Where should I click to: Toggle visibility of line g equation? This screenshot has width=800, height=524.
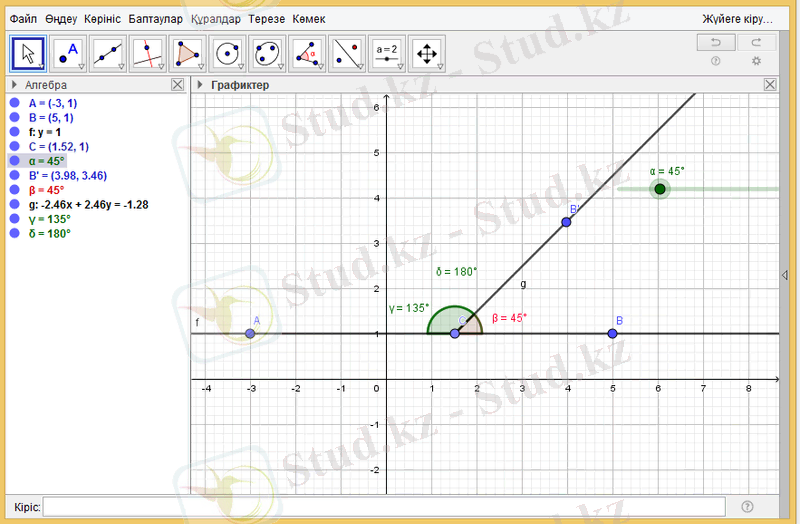point(14,205)
